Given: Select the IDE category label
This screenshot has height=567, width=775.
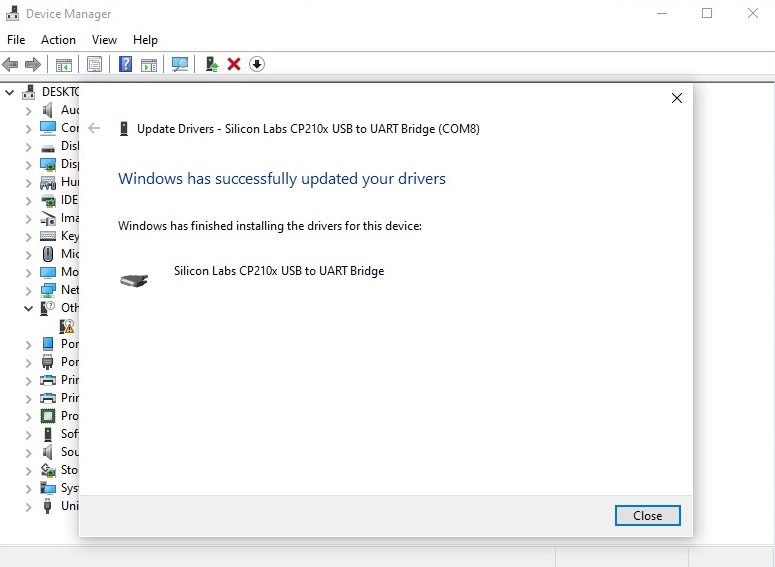Looking at the screenshot, I should (70, 200).
